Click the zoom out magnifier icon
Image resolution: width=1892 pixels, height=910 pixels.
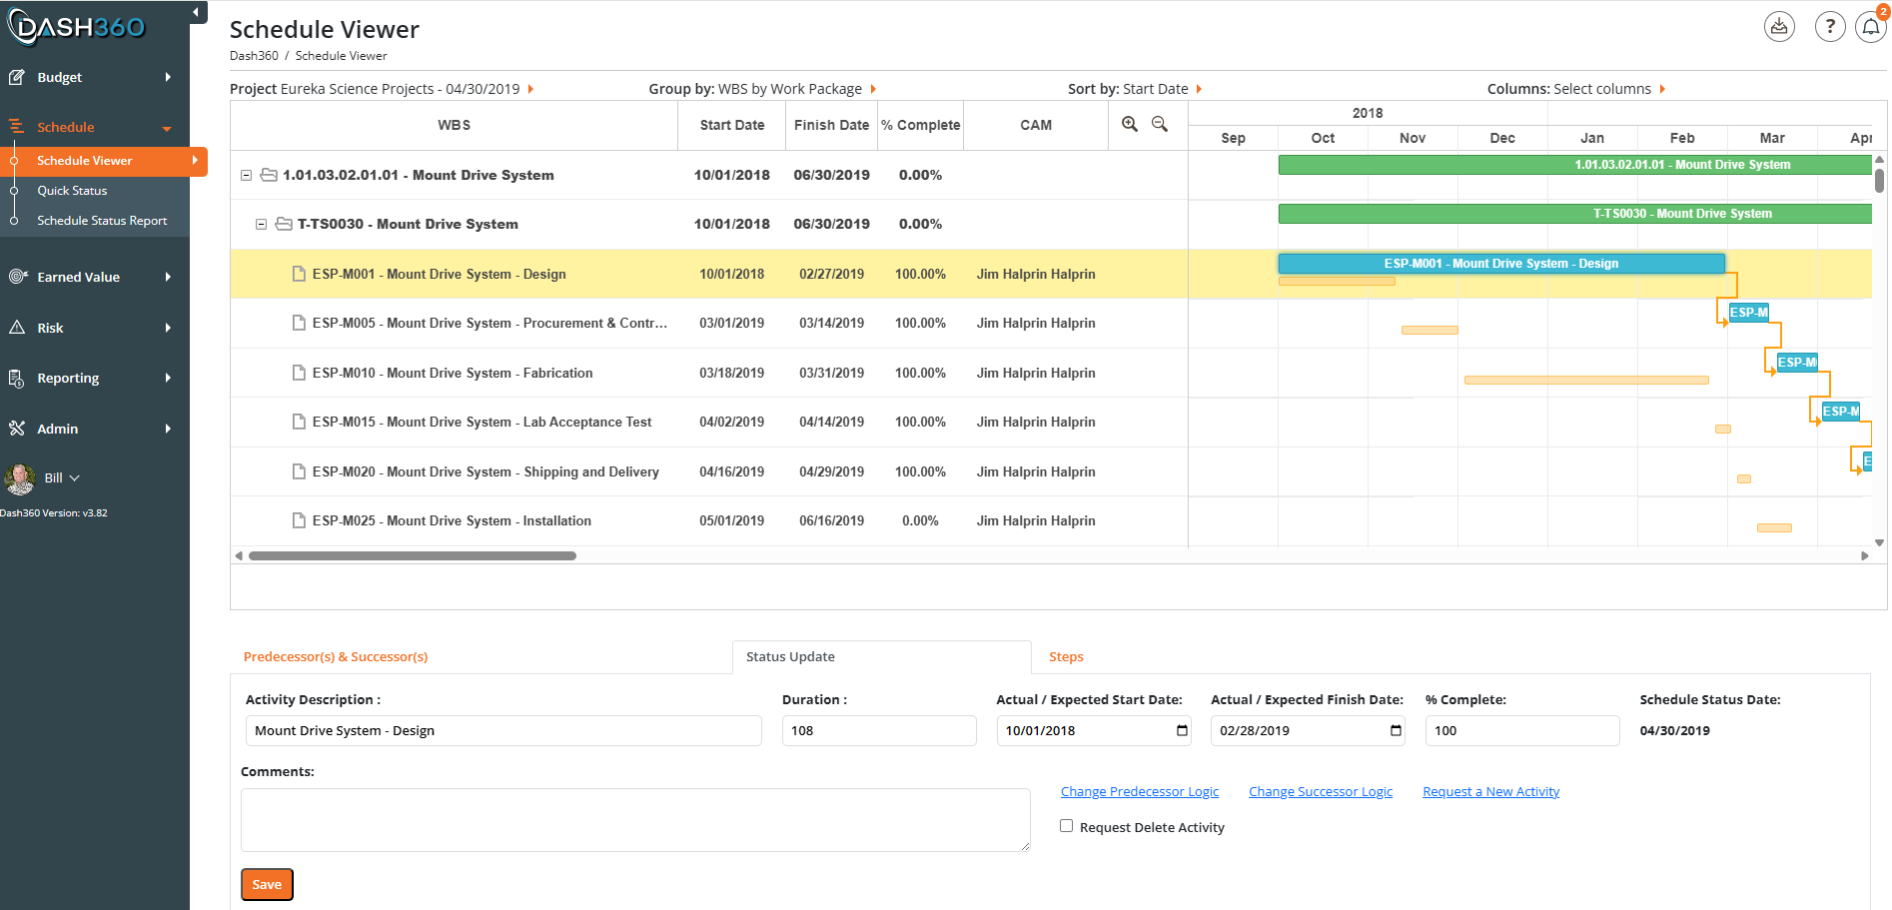[x=1159, y=124]
